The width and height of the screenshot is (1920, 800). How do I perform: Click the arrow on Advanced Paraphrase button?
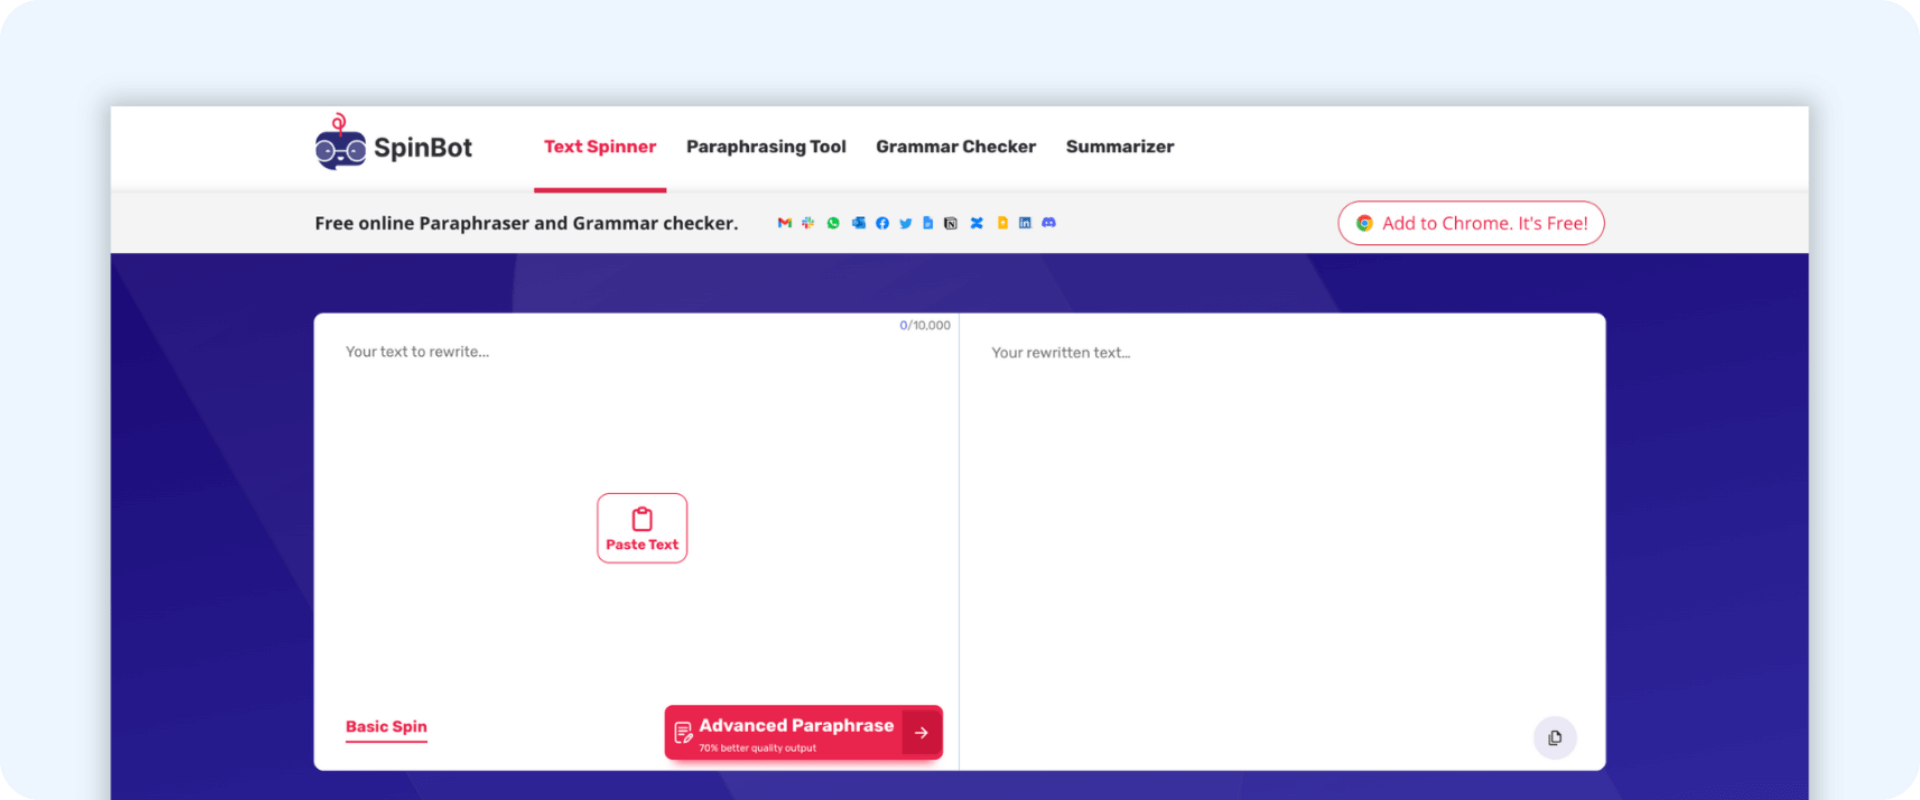921,733
